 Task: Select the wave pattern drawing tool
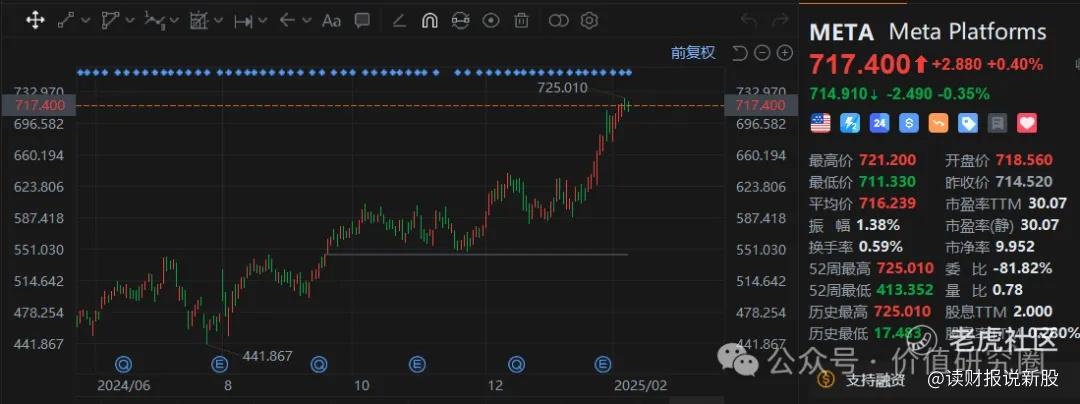154,21
